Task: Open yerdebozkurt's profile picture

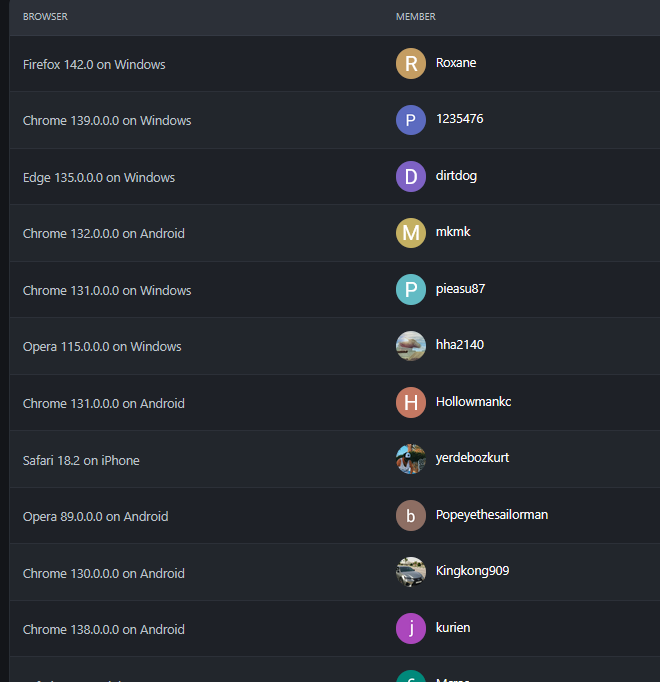Action: (x=411, y=459)
